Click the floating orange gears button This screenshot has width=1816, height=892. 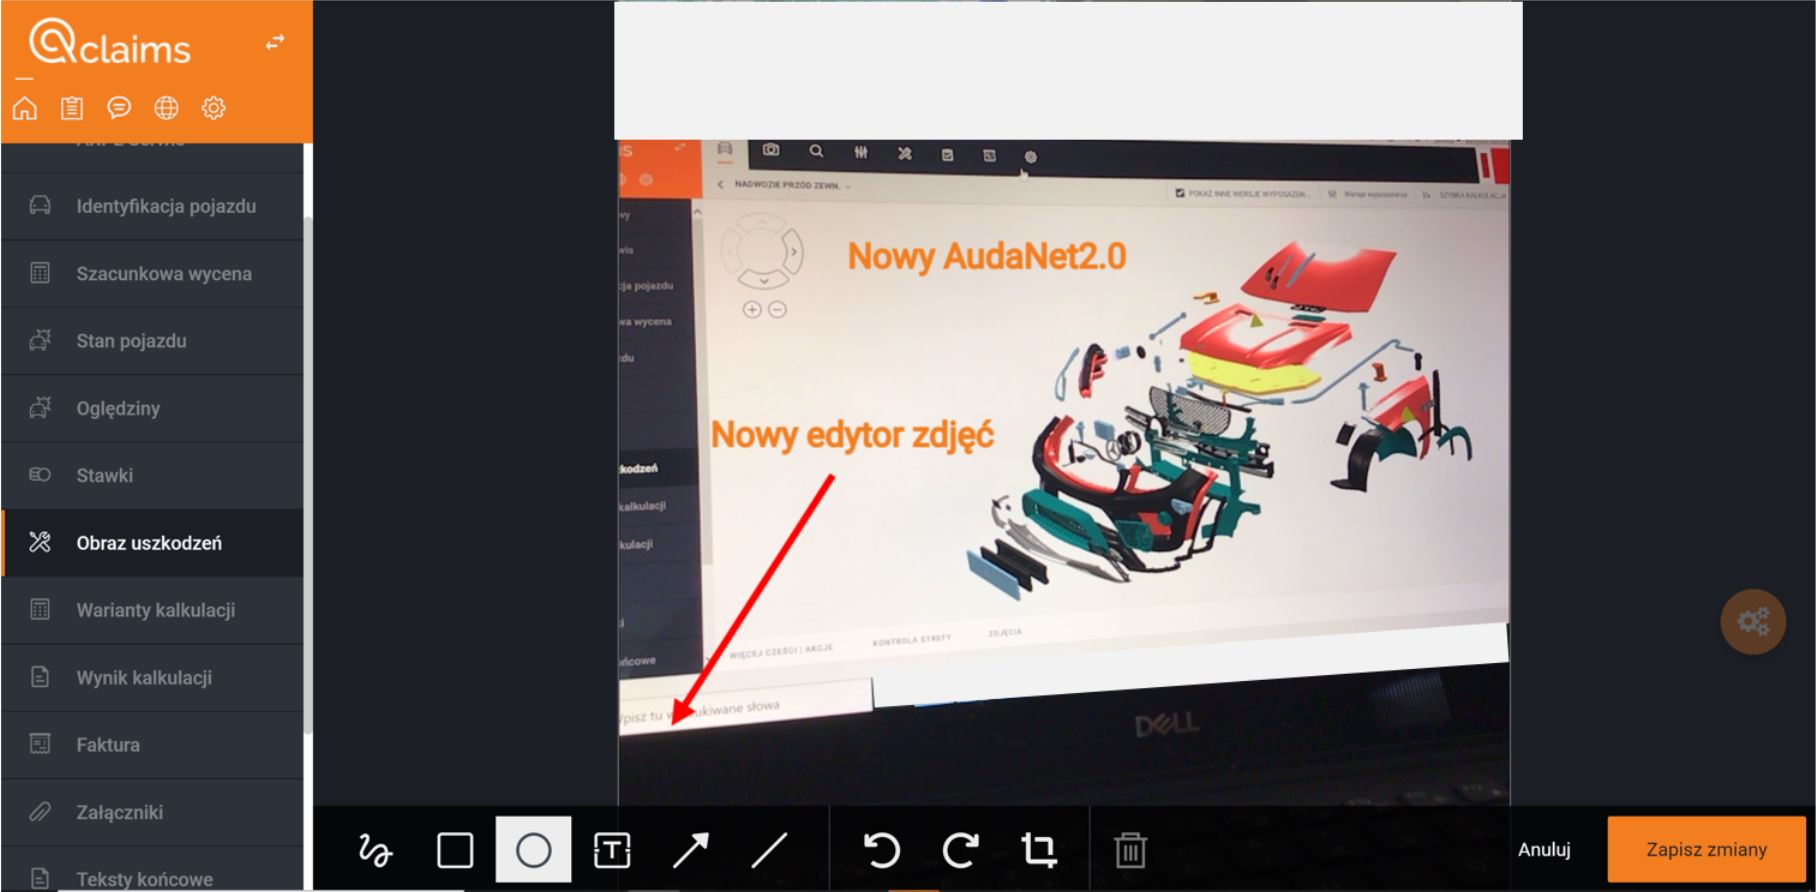[1753, 622]
